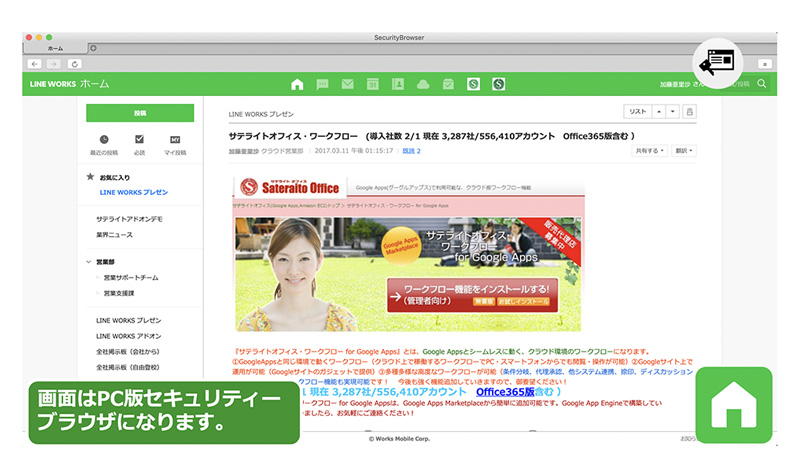Open the lighter green Sateraito S icon
Image resolution: width=800 pixels, height=460 pixels.
473,84
